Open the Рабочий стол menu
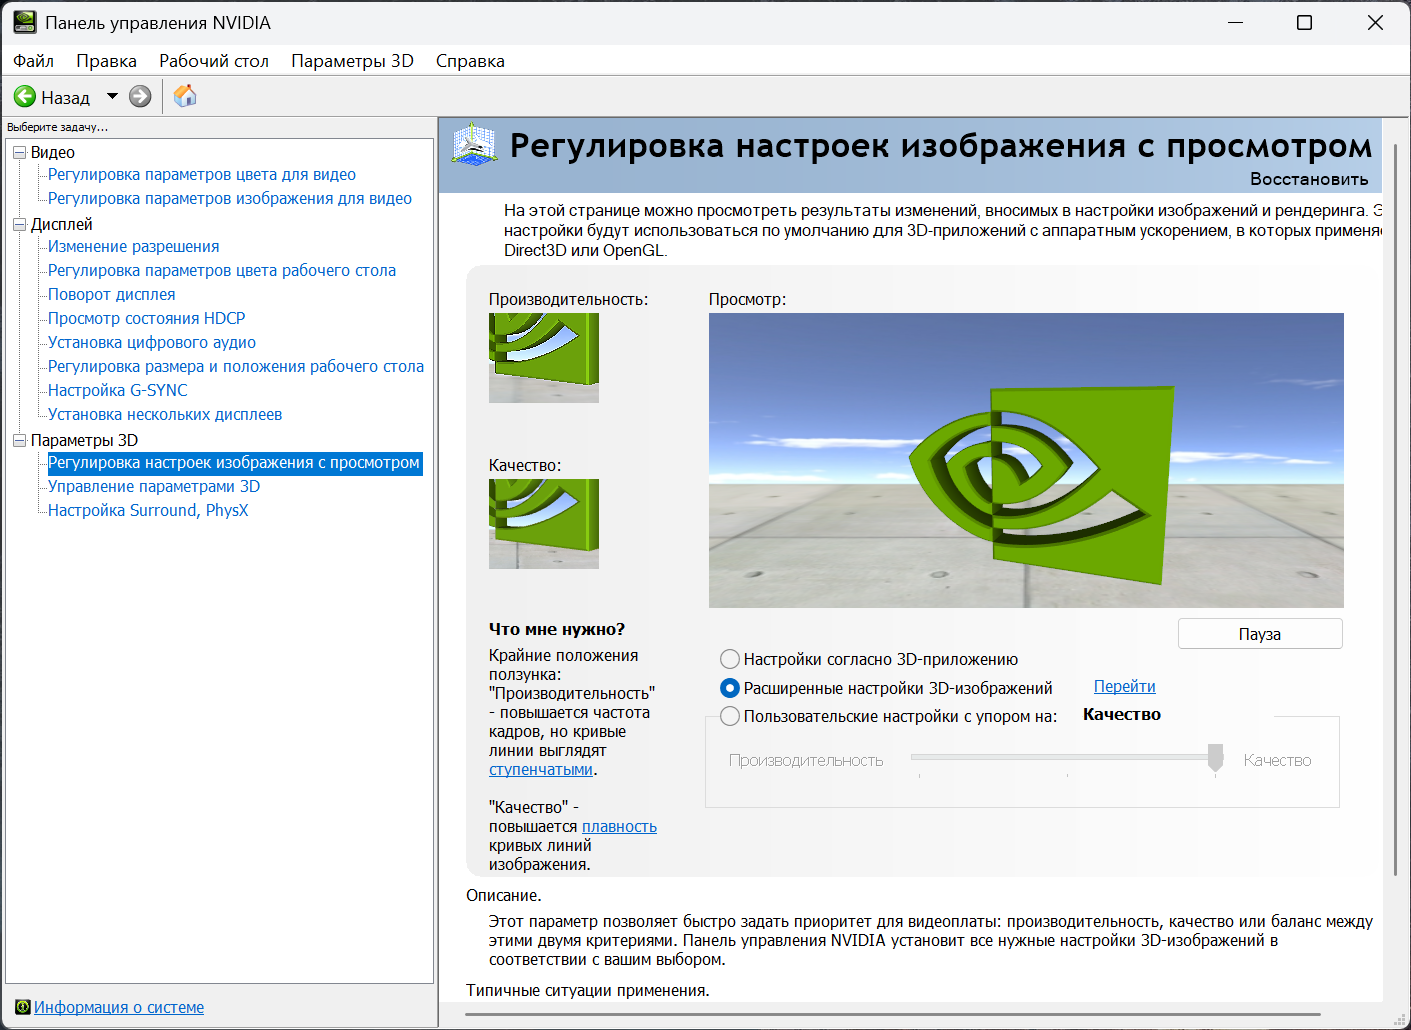1411x1030 pixels. coord(214,61)
